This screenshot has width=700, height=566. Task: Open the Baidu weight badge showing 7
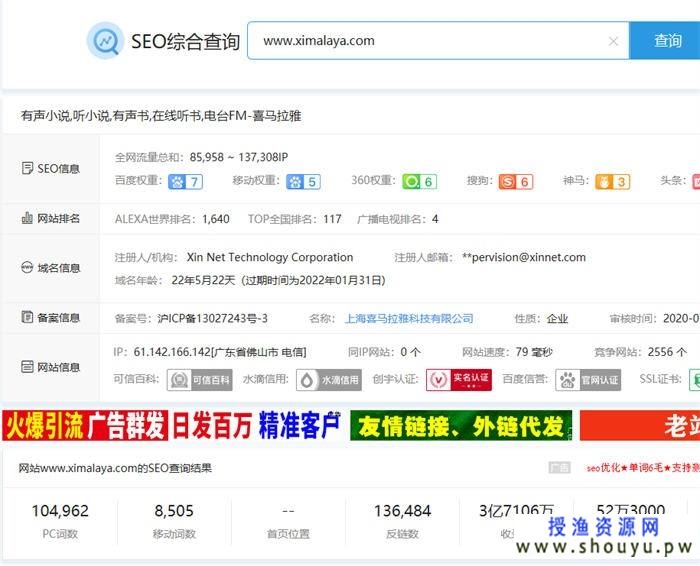pos(185,181)
